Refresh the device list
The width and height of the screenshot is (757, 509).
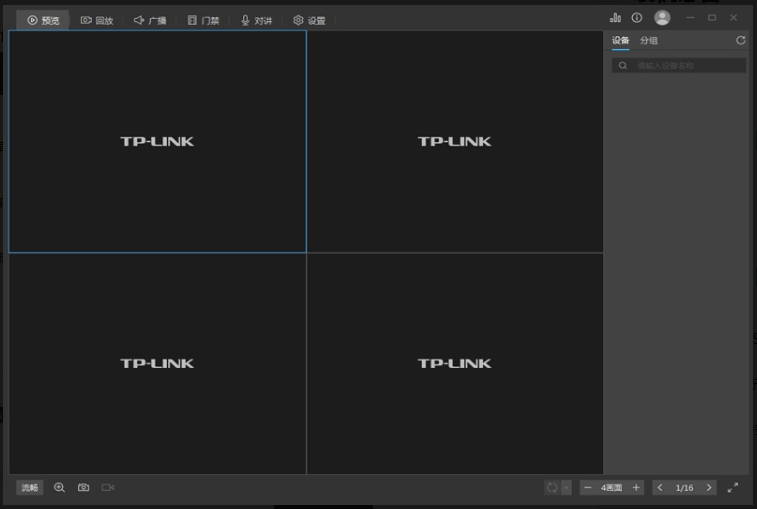coord(741,41)
